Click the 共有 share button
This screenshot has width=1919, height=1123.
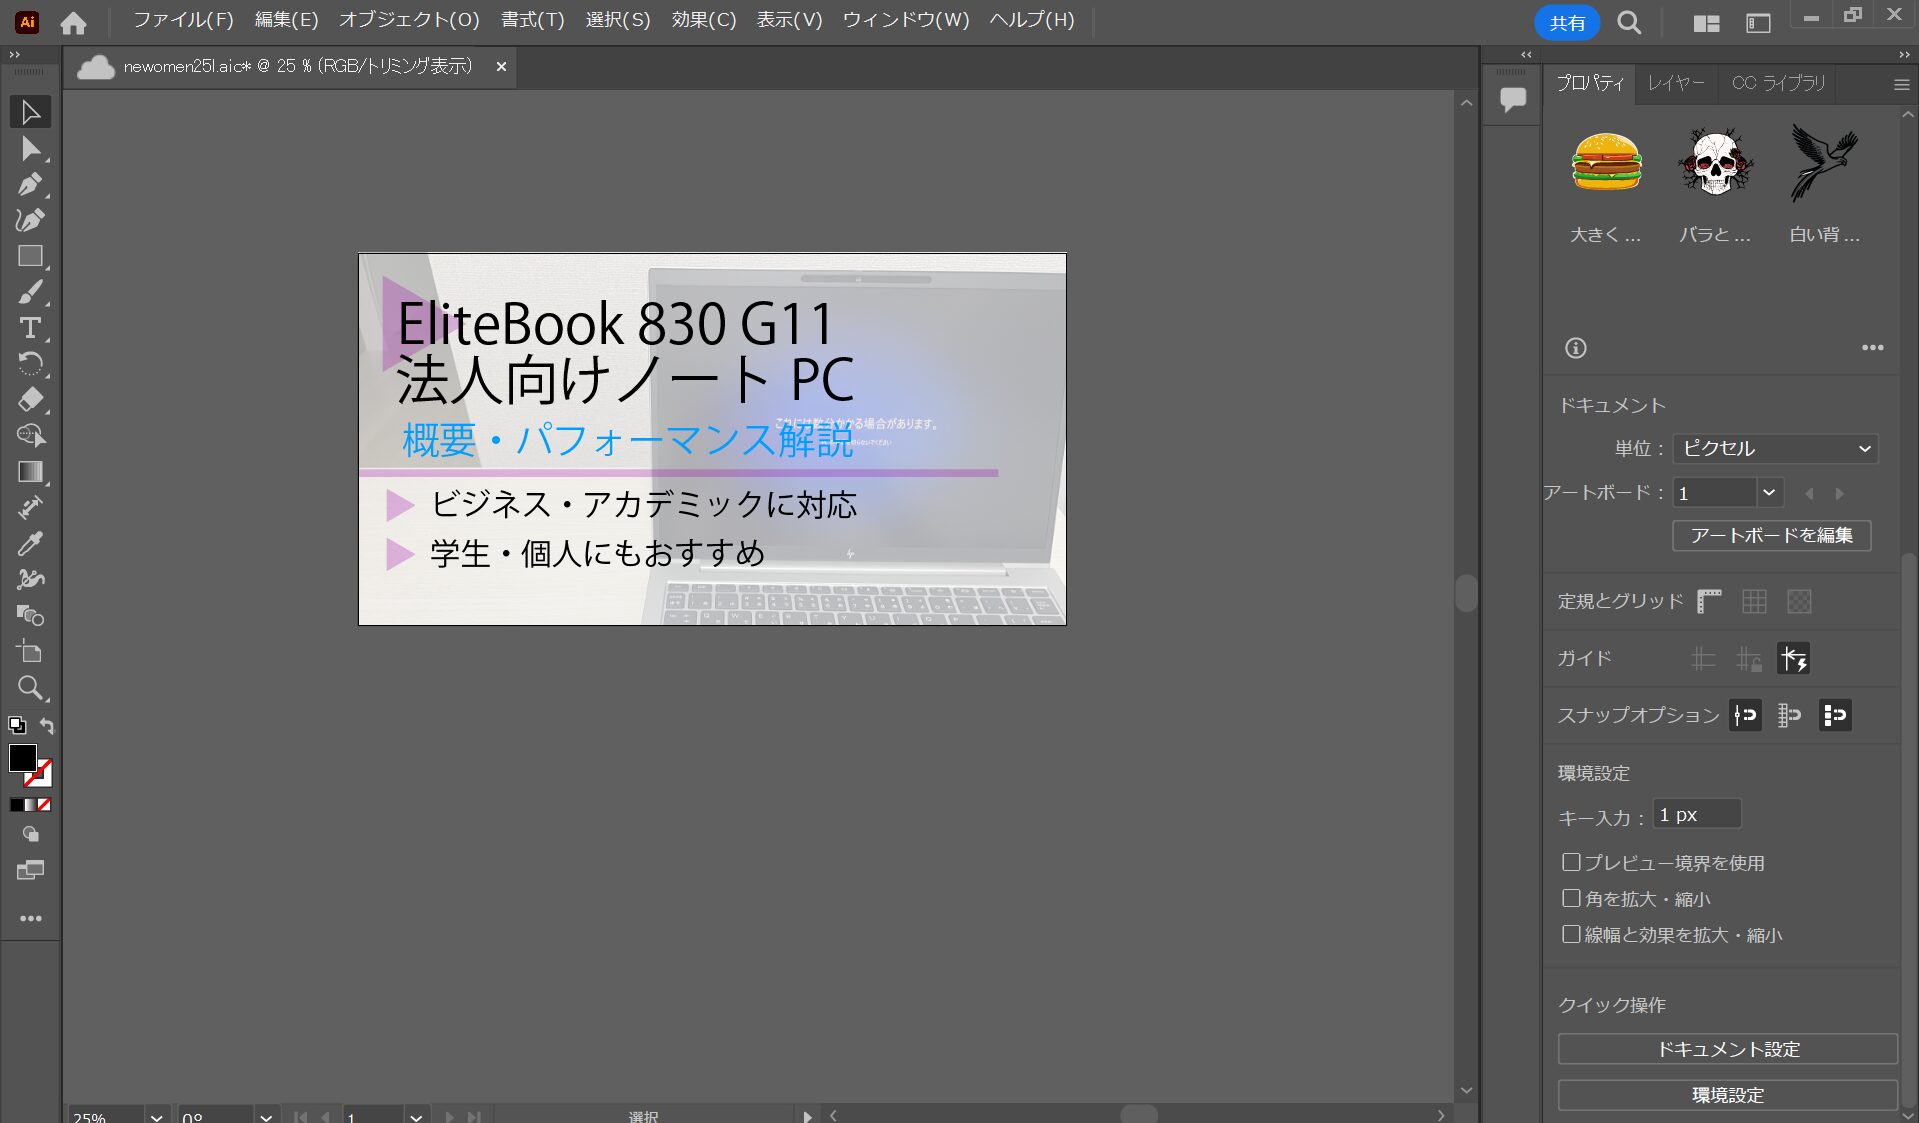pyautogui.click(x=1567, y=22)
